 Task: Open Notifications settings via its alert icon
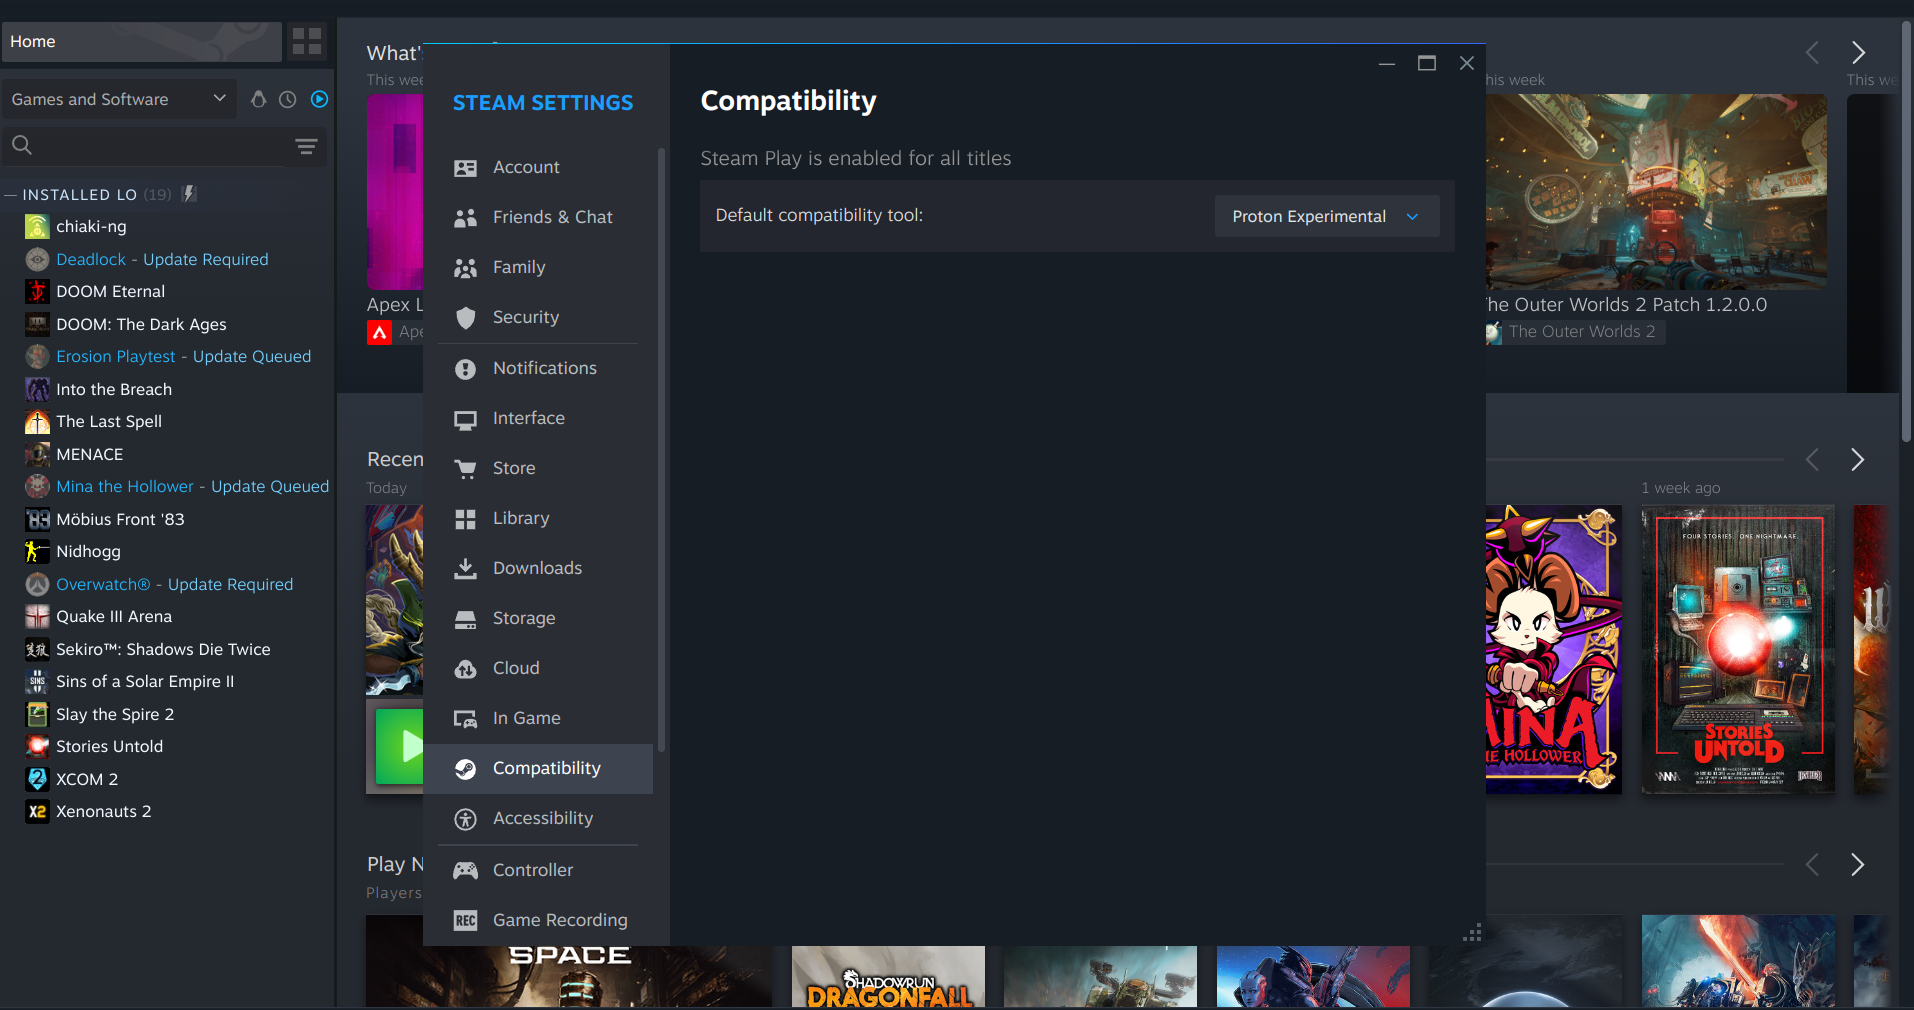click(465, 369)
